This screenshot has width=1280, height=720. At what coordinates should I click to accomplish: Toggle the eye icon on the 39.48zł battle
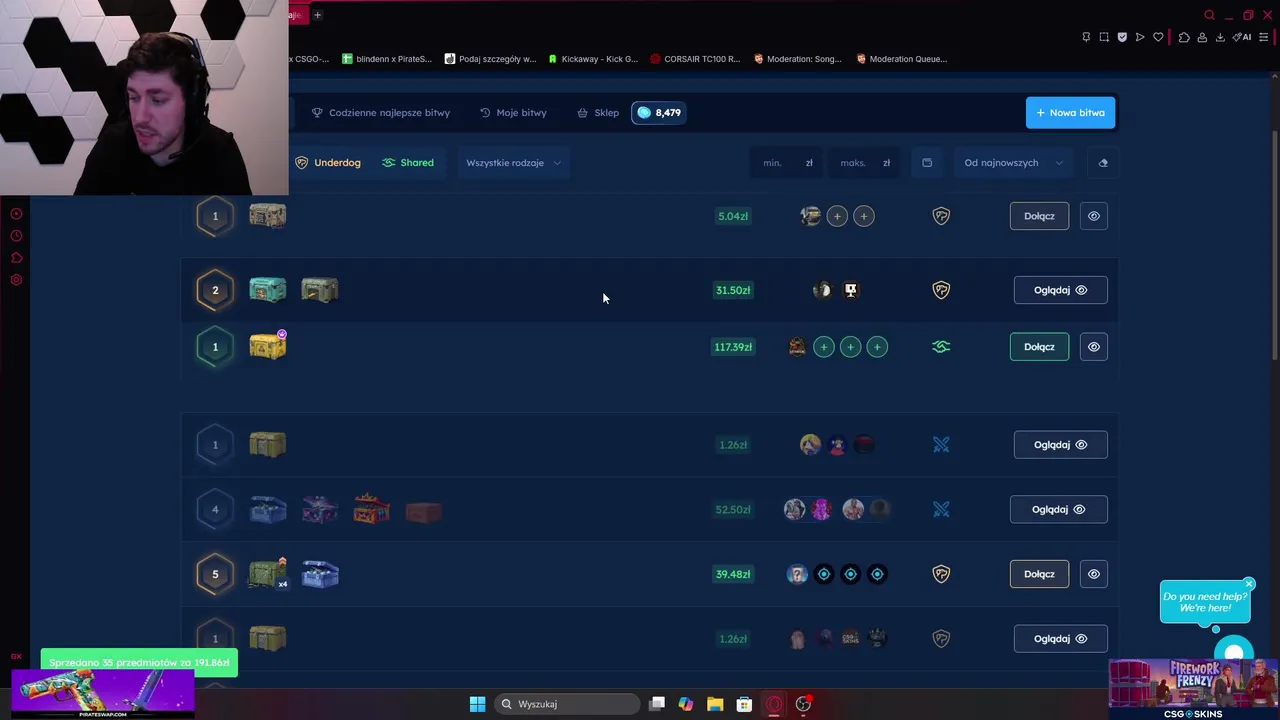click(x=1094, y=574)
